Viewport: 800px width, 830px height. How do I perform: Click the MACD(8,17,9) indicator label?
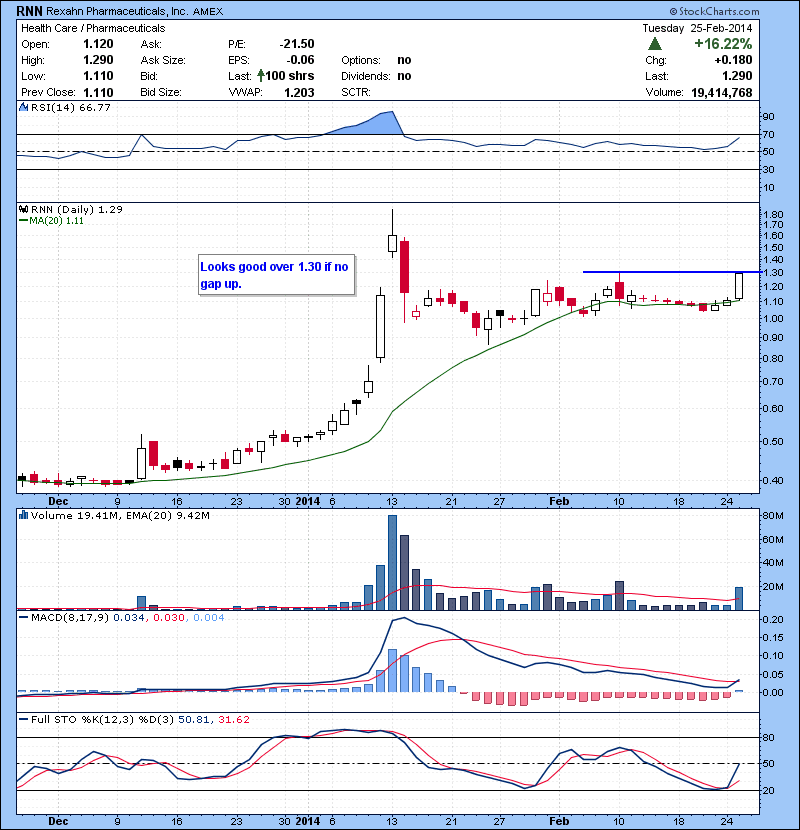pos(69,618)
